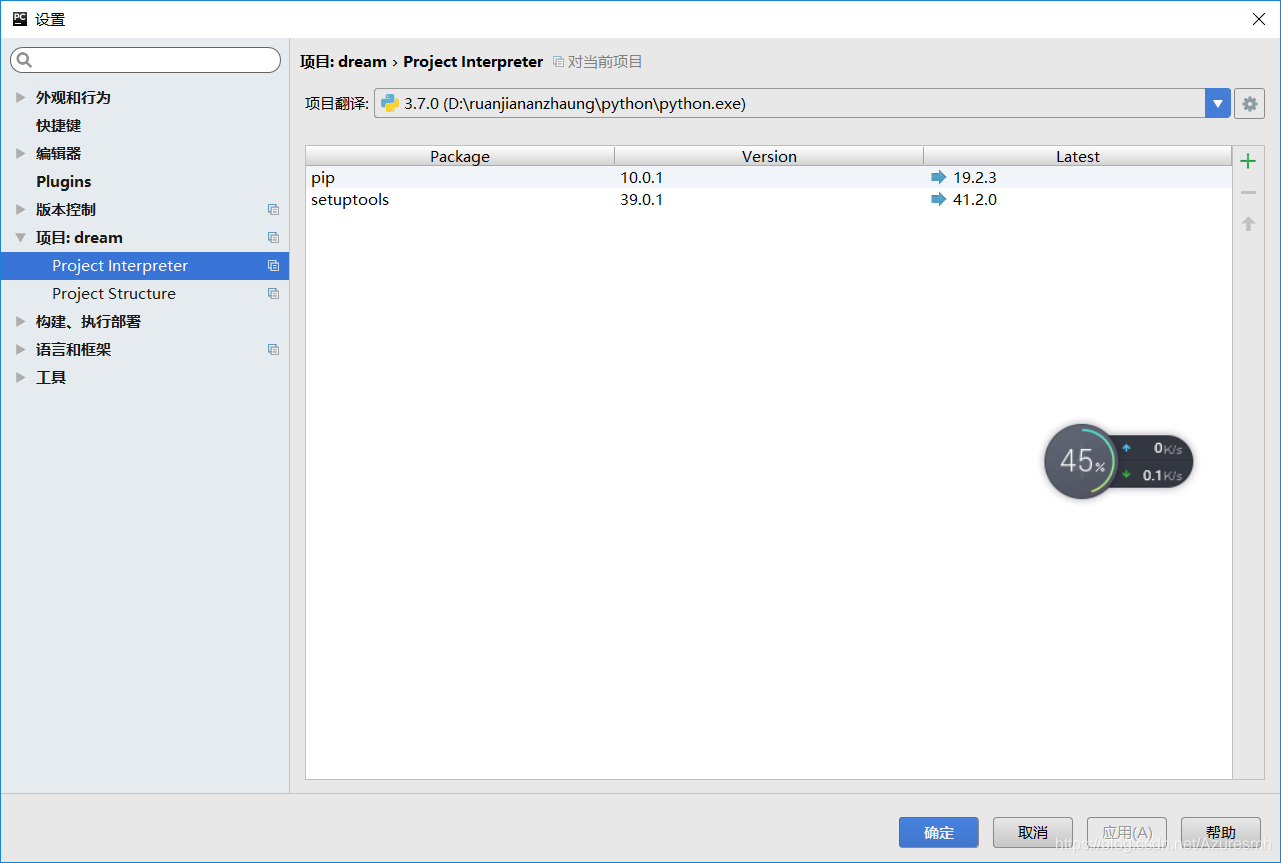The width and height of the screenshot is (1281, 863).
Task: Click the 项目: dream breadcrumb
Action: click(343, 62)
